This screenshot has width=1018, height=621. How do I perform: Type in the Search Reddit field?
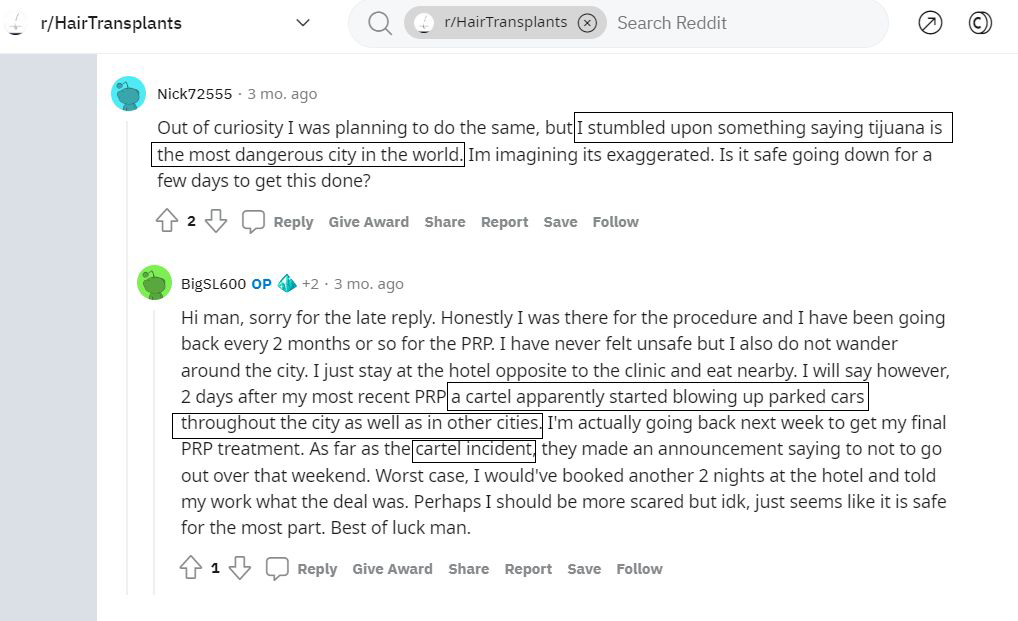740,23
